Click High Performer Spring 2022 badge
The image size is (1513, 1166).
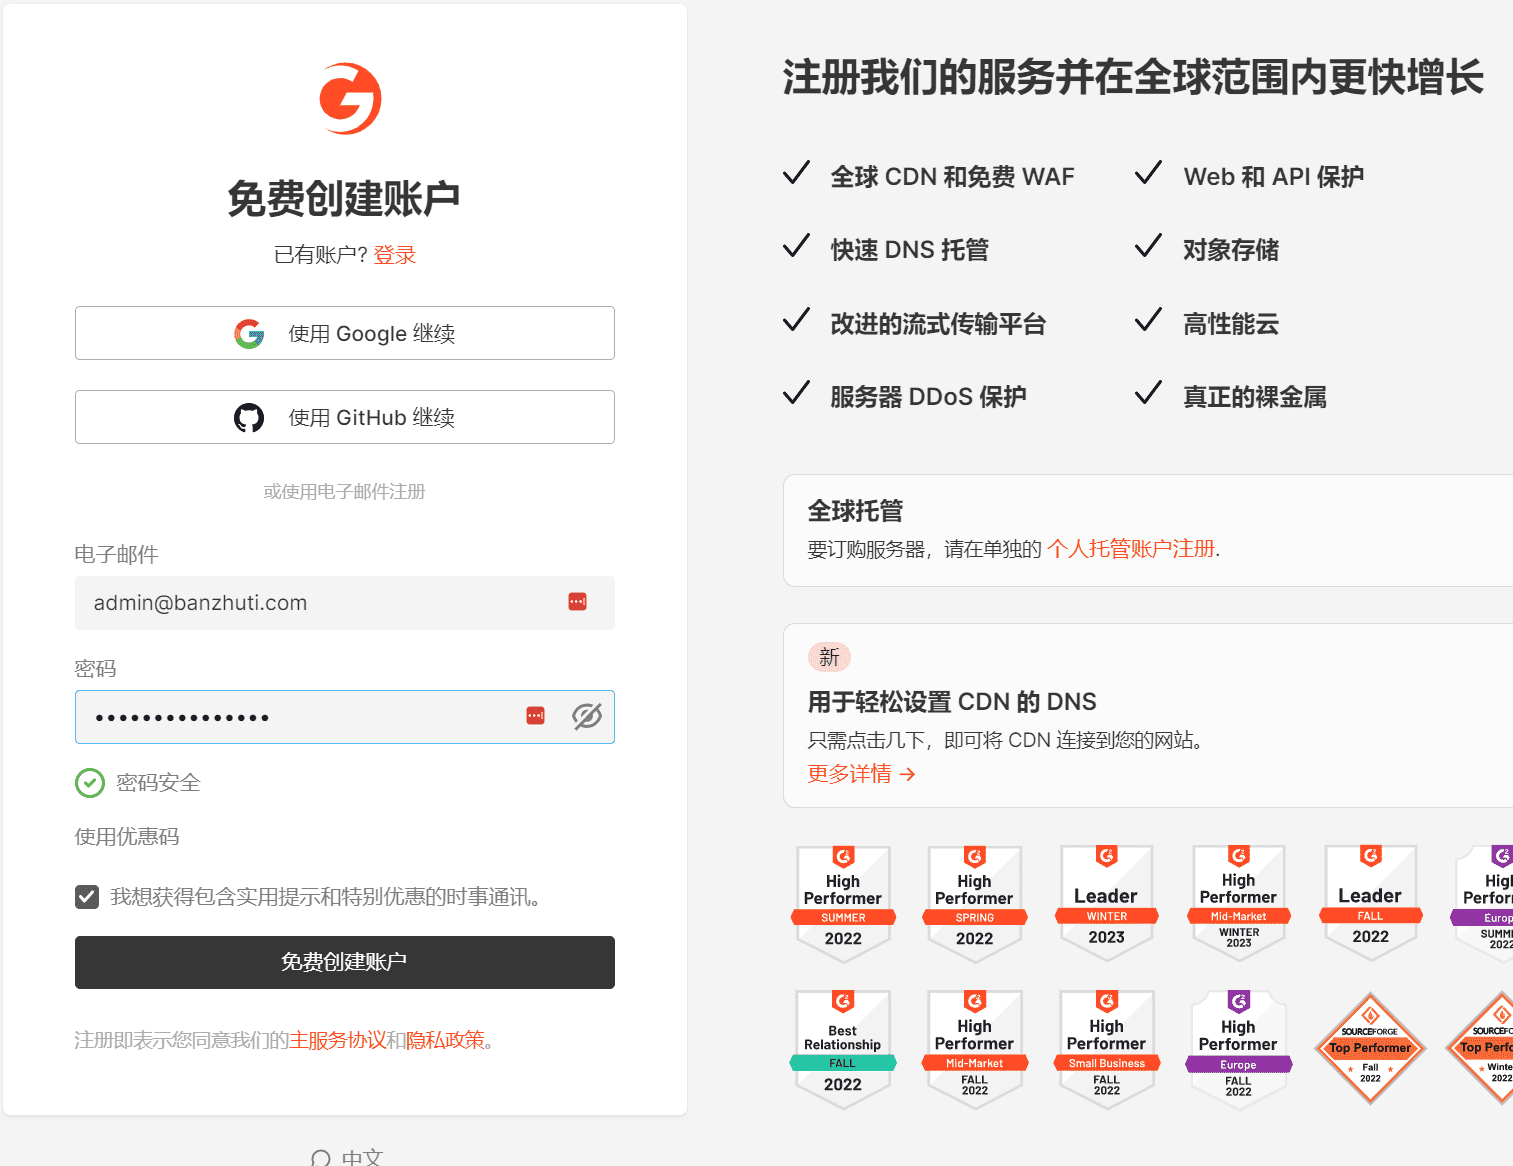[x=975, y=904]
